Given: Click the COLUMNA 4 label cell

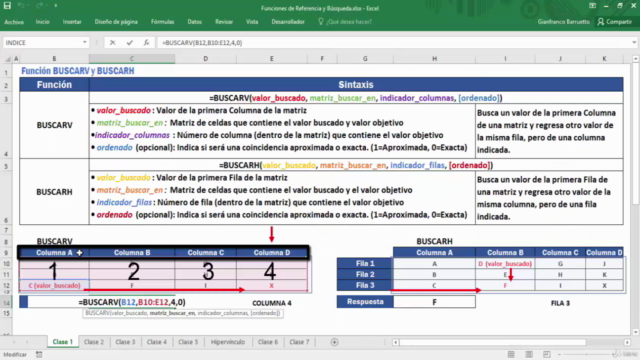Looking at the screenshot, I should (x=271, y=303).
